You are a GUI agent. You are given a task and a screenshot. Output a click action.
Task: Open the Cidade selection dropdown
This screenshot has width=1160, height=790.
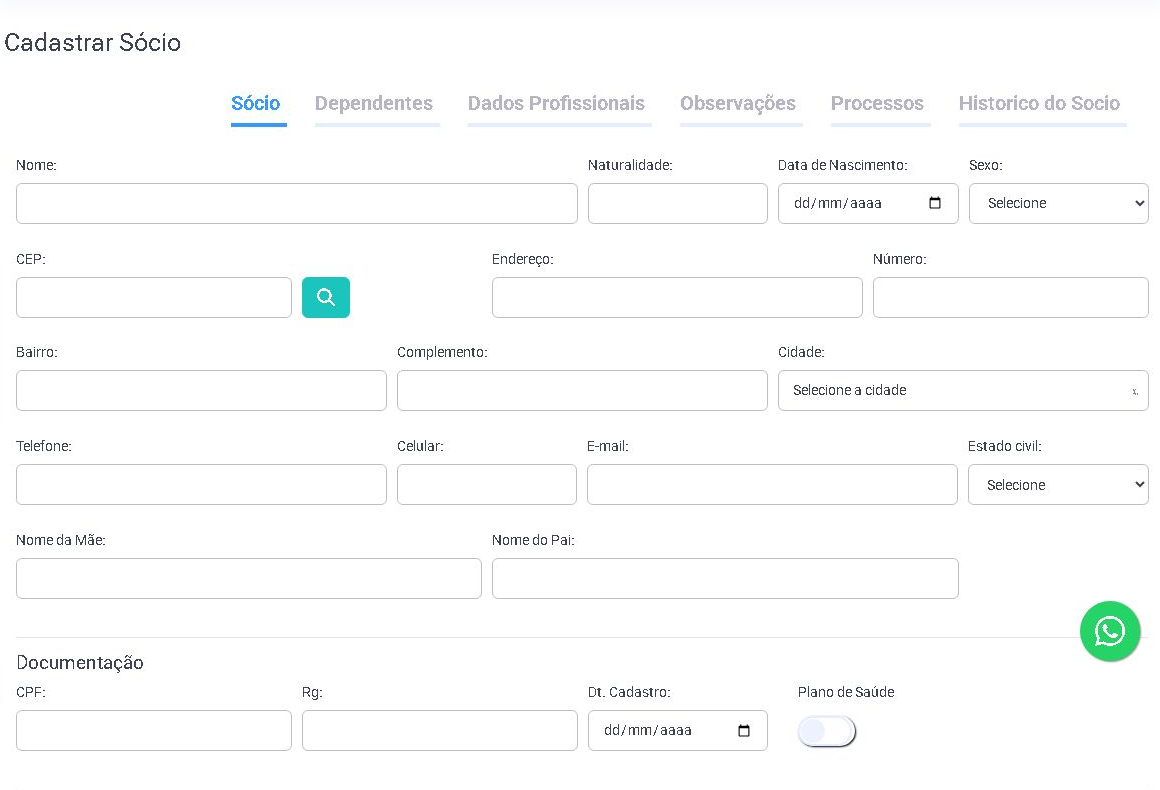(963, 391)
